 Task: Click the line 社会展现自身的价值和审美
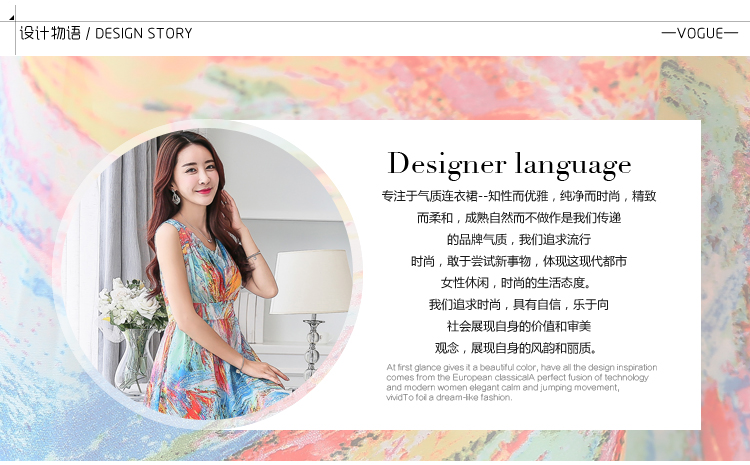(519, 326)
